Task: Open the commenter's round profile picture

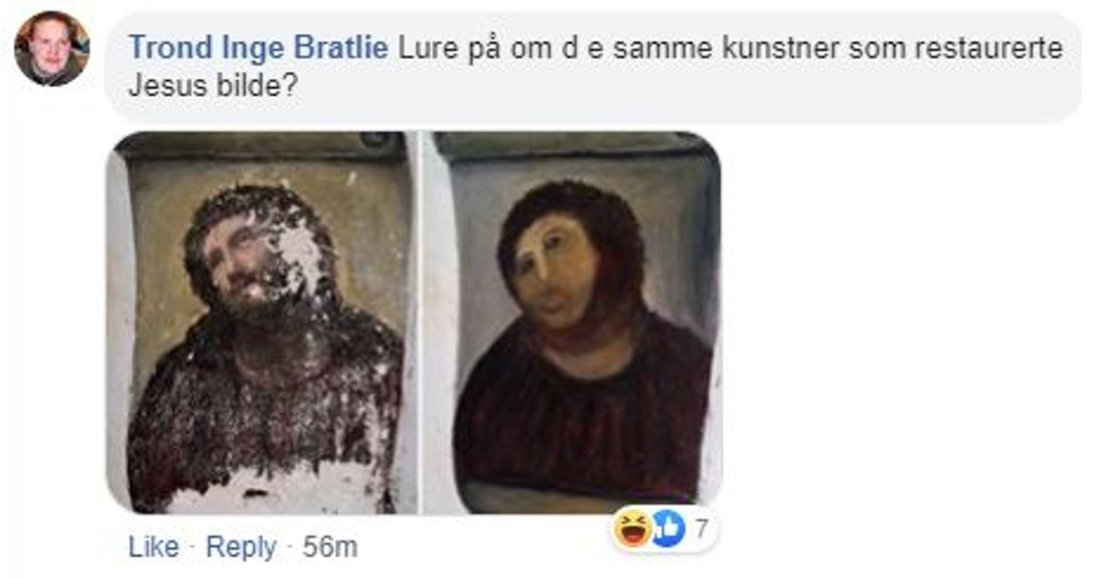Action: pyautogui.click(x=52, y=48)
